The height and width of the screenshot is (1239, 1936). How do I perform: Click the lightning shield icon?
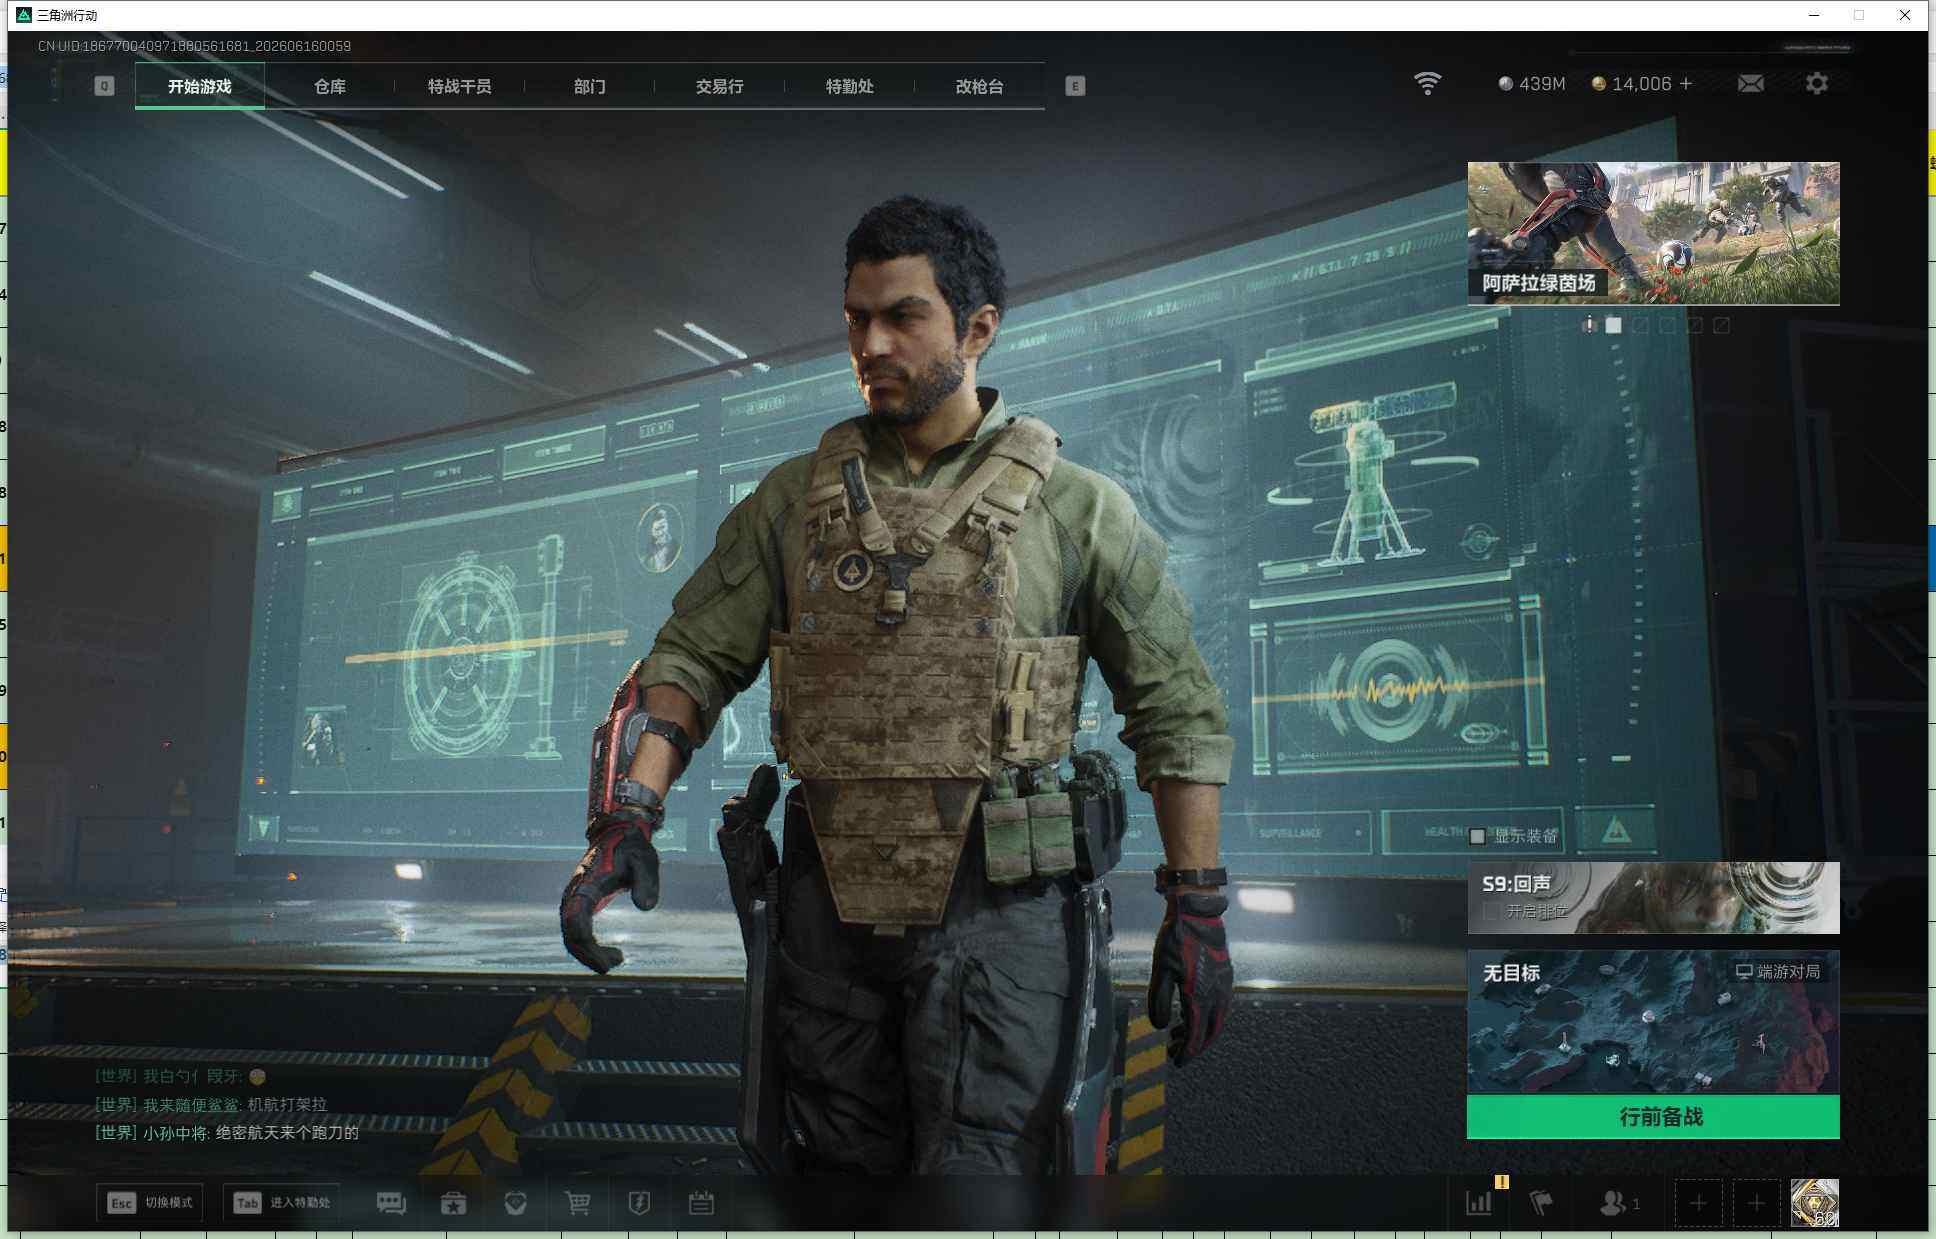pyautogui.click(x=639, y=1203)
